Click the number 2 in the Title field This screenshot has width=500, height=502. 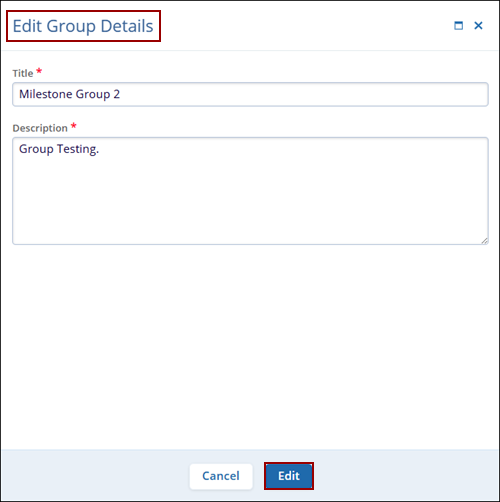pos(116,94)
